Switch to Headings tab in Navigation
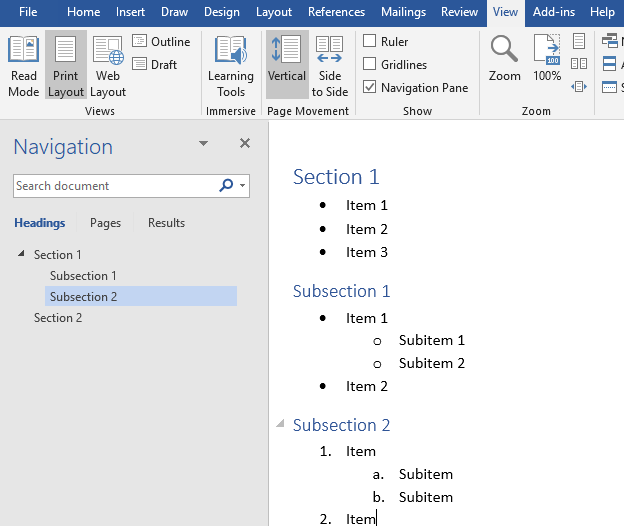 pyautogui.click(x=40, y=223)
